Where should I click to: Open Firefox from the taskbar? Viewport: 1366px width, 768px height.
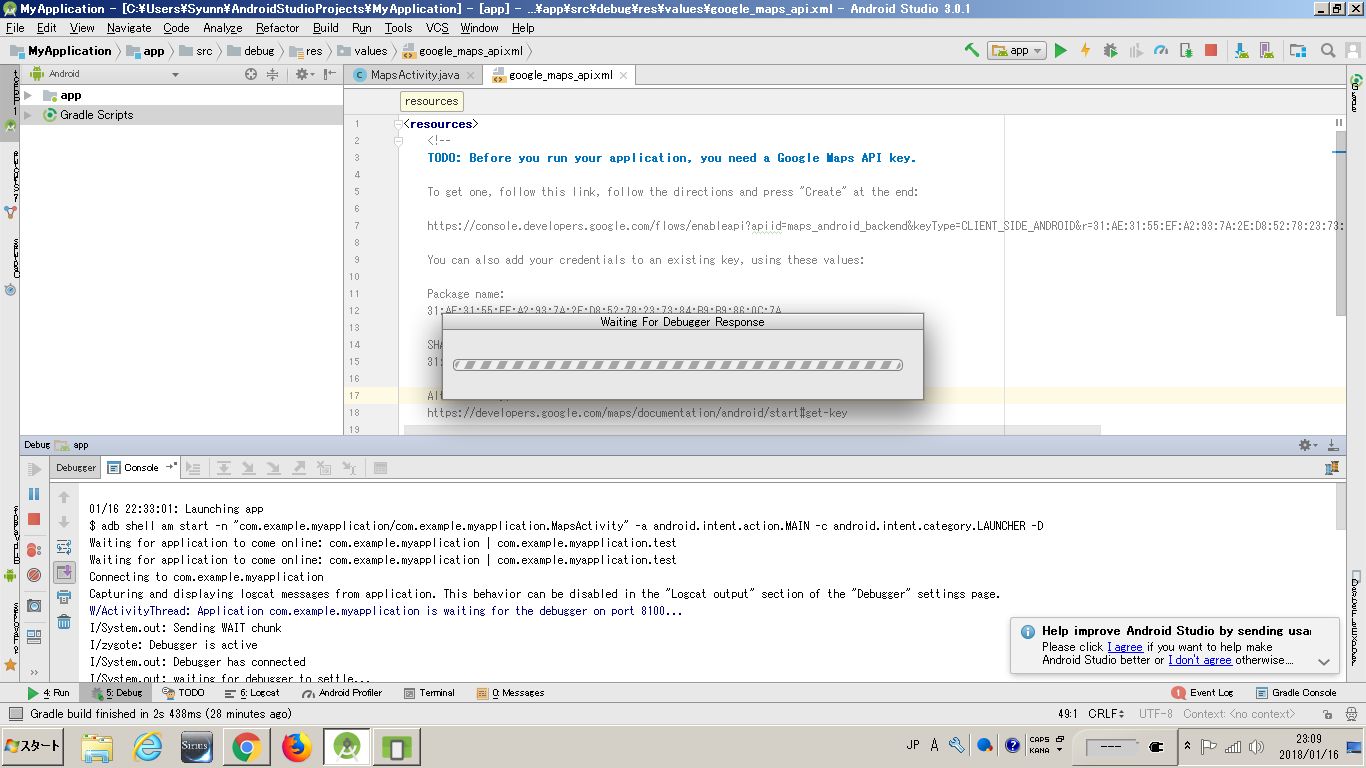tap(296, 747)
